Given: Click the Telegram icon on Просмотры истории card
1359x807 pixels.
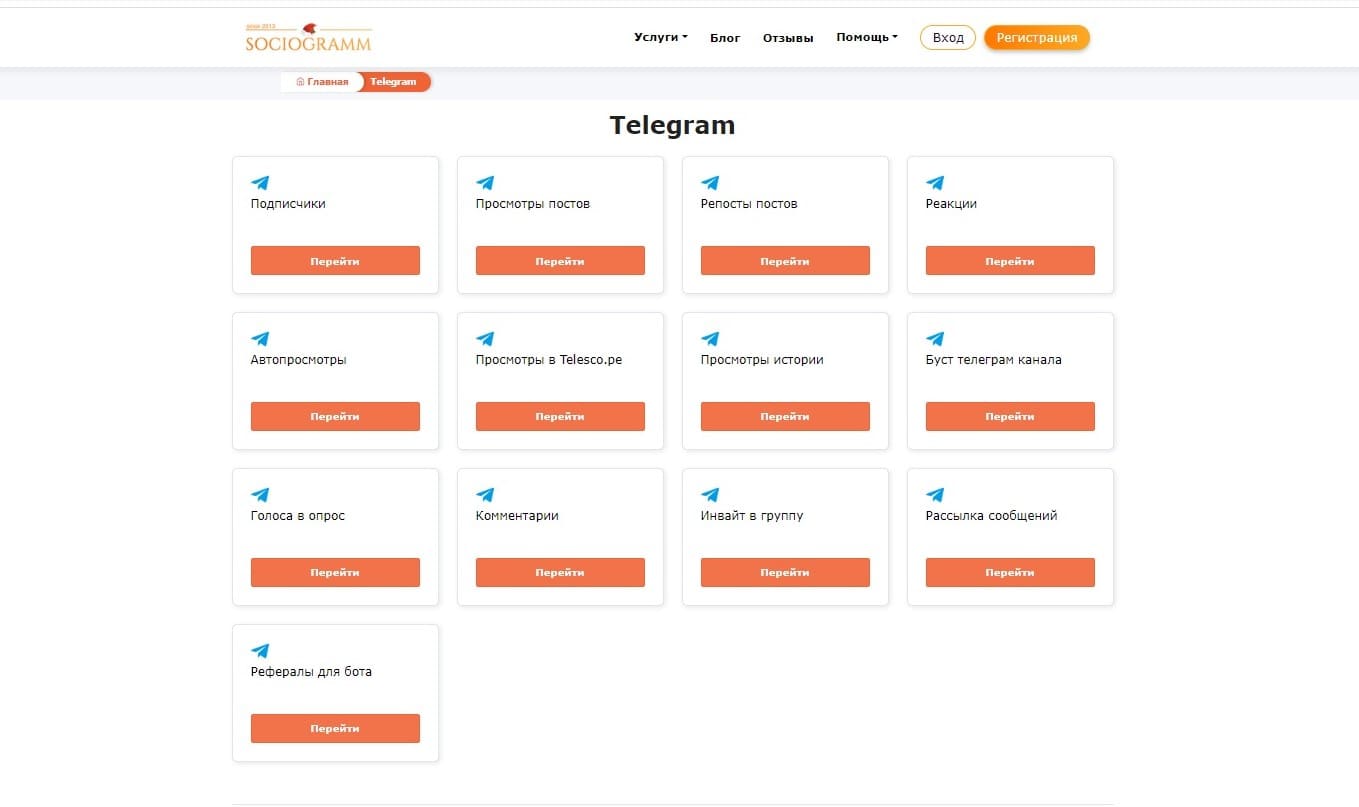Looking at the screenshot, I should pyautogui.click(x=710, y=339).
